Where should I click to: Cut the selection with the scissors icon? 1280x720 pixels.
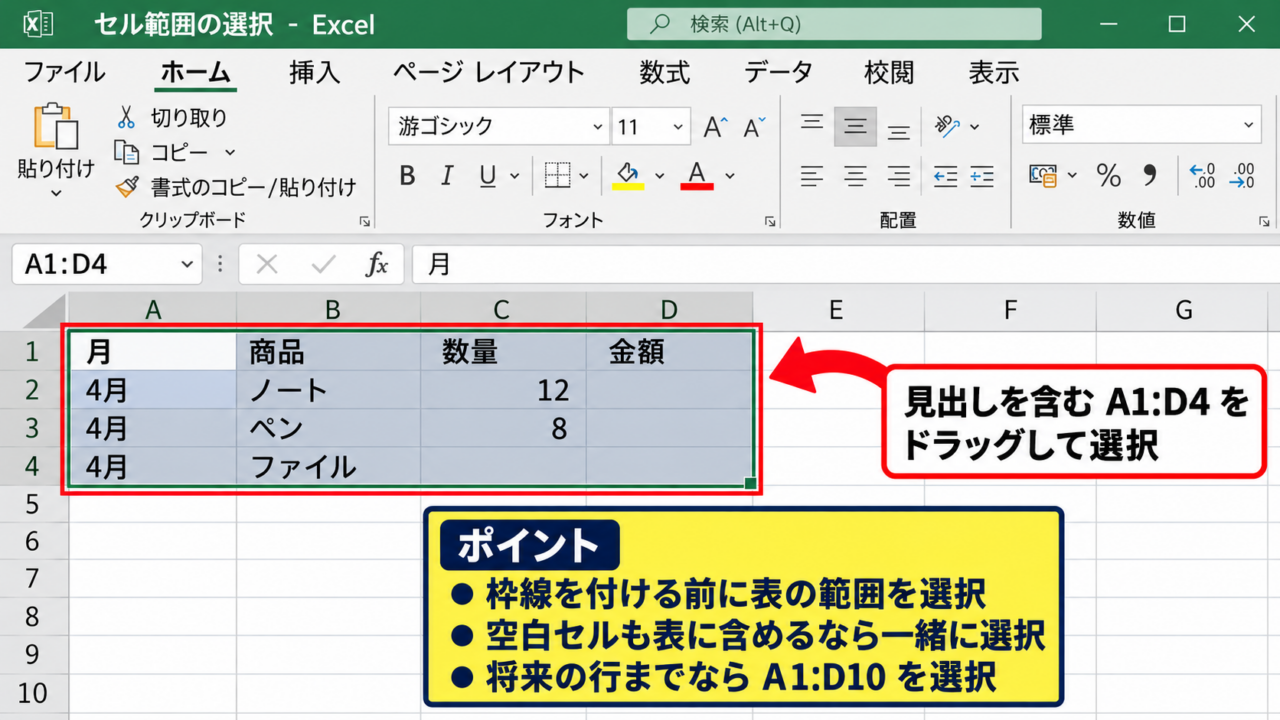[126, 118]
